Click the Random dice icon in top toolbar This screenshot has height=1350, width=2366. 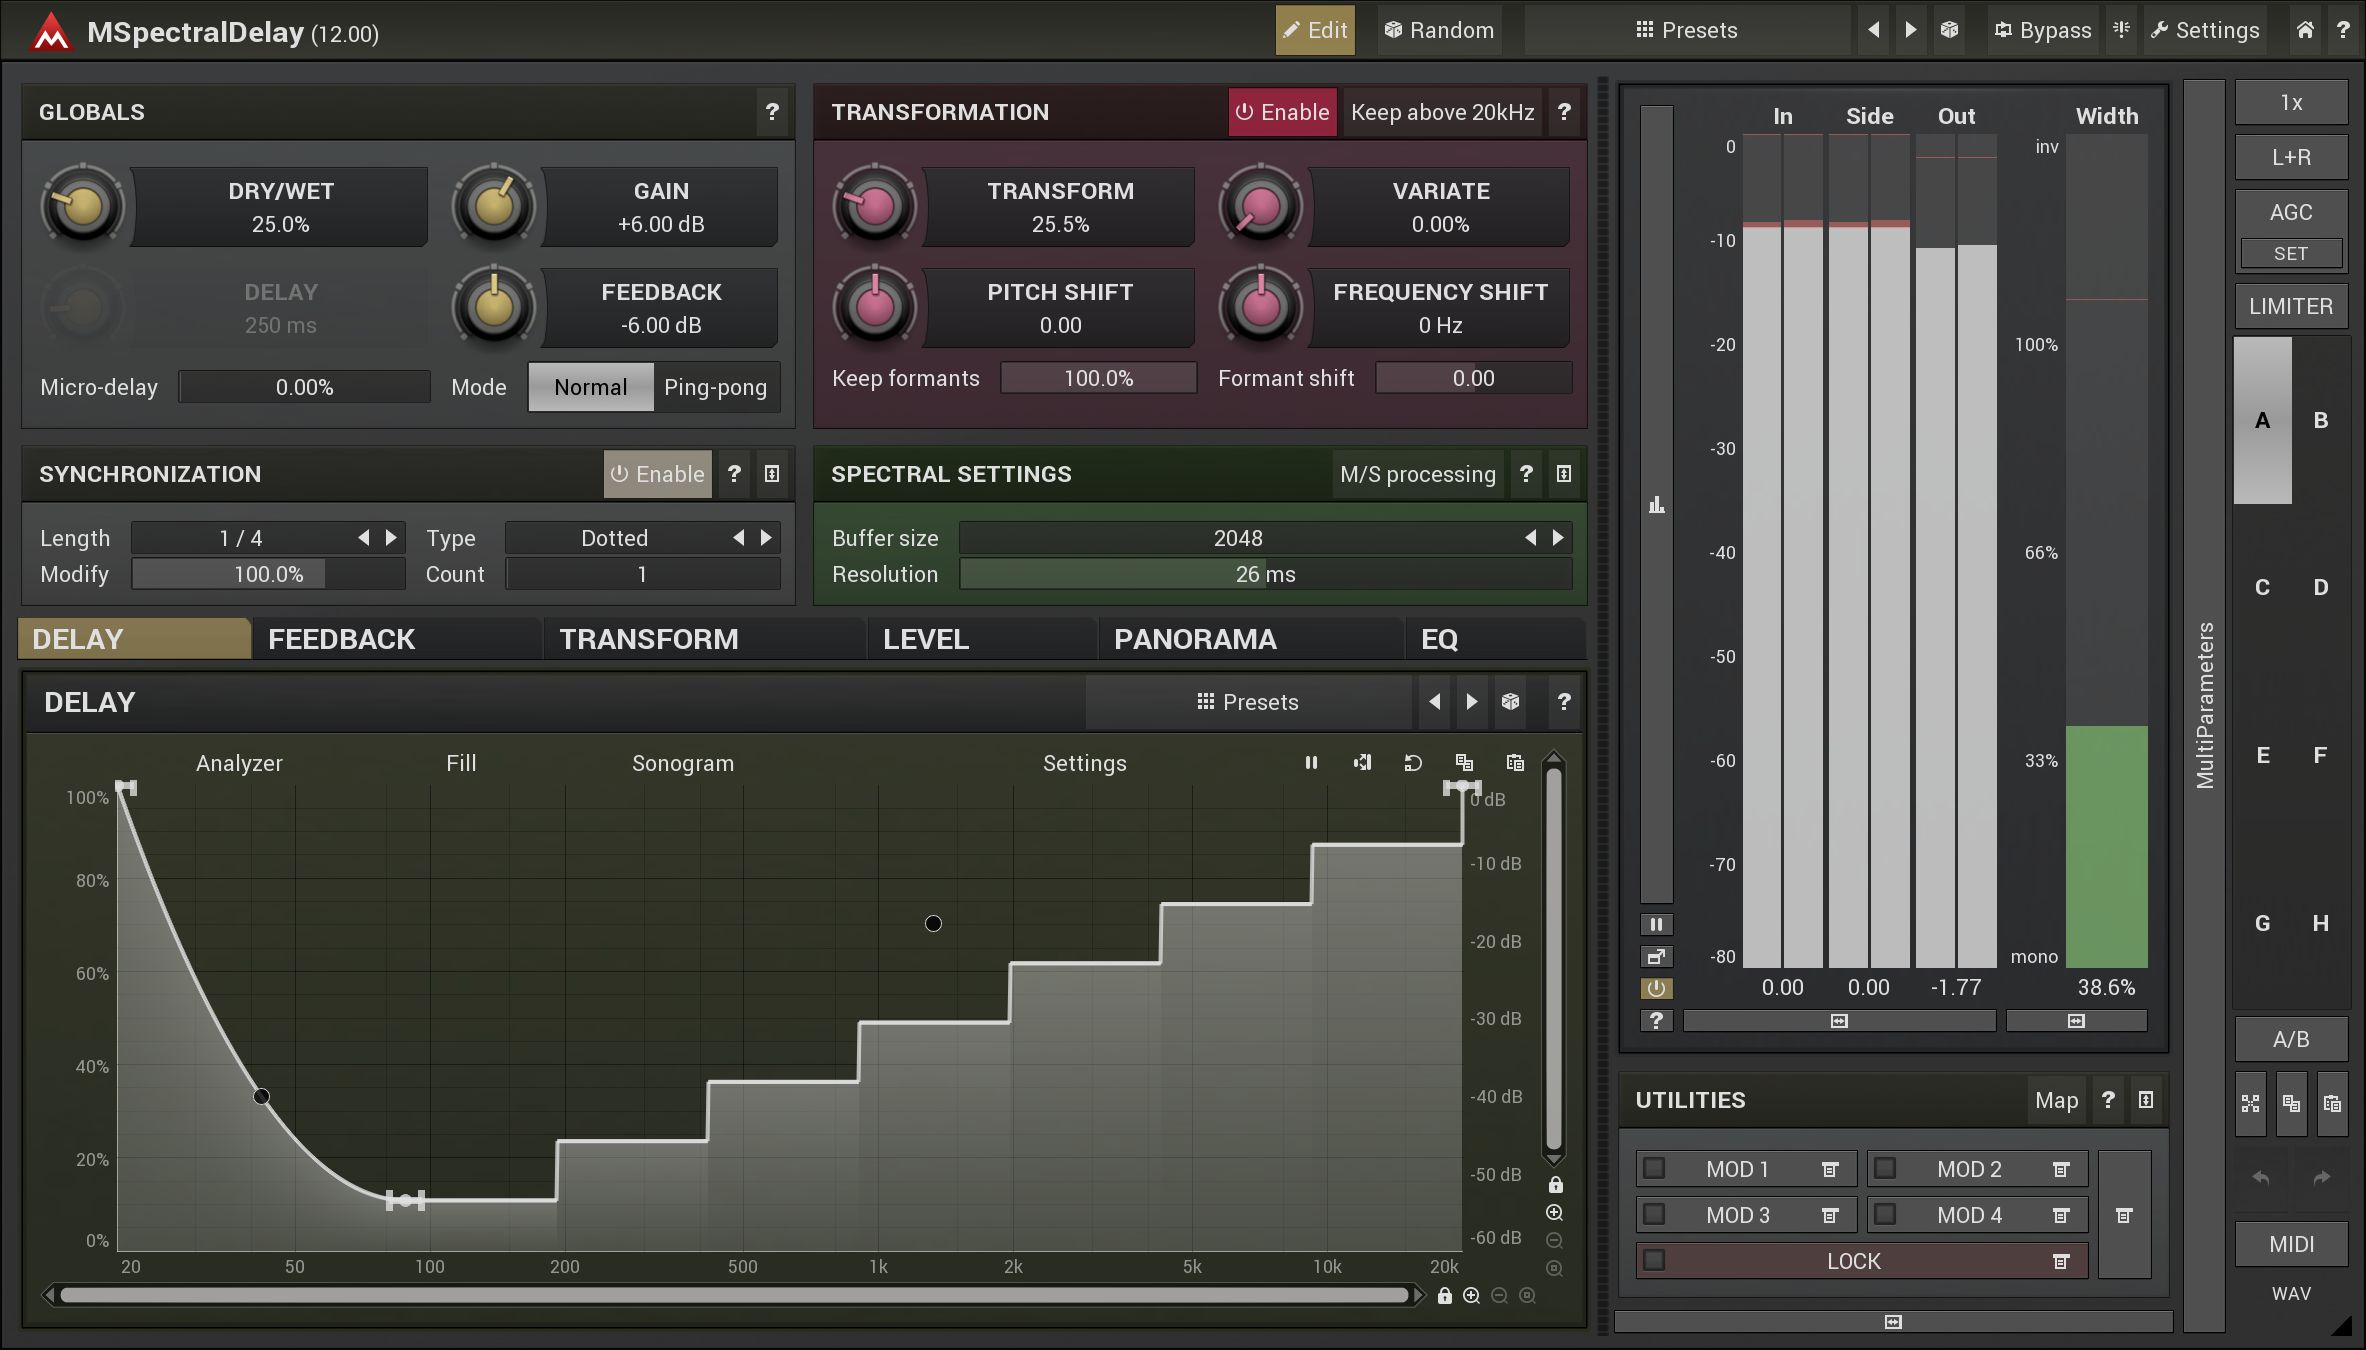pos(1394,29)
